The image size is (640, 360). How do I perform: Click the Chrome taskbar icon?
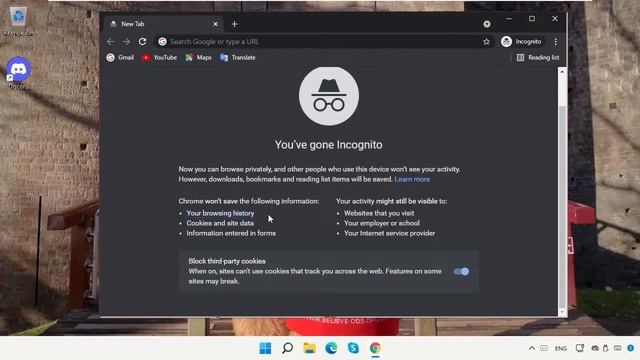tap(376, 348)
